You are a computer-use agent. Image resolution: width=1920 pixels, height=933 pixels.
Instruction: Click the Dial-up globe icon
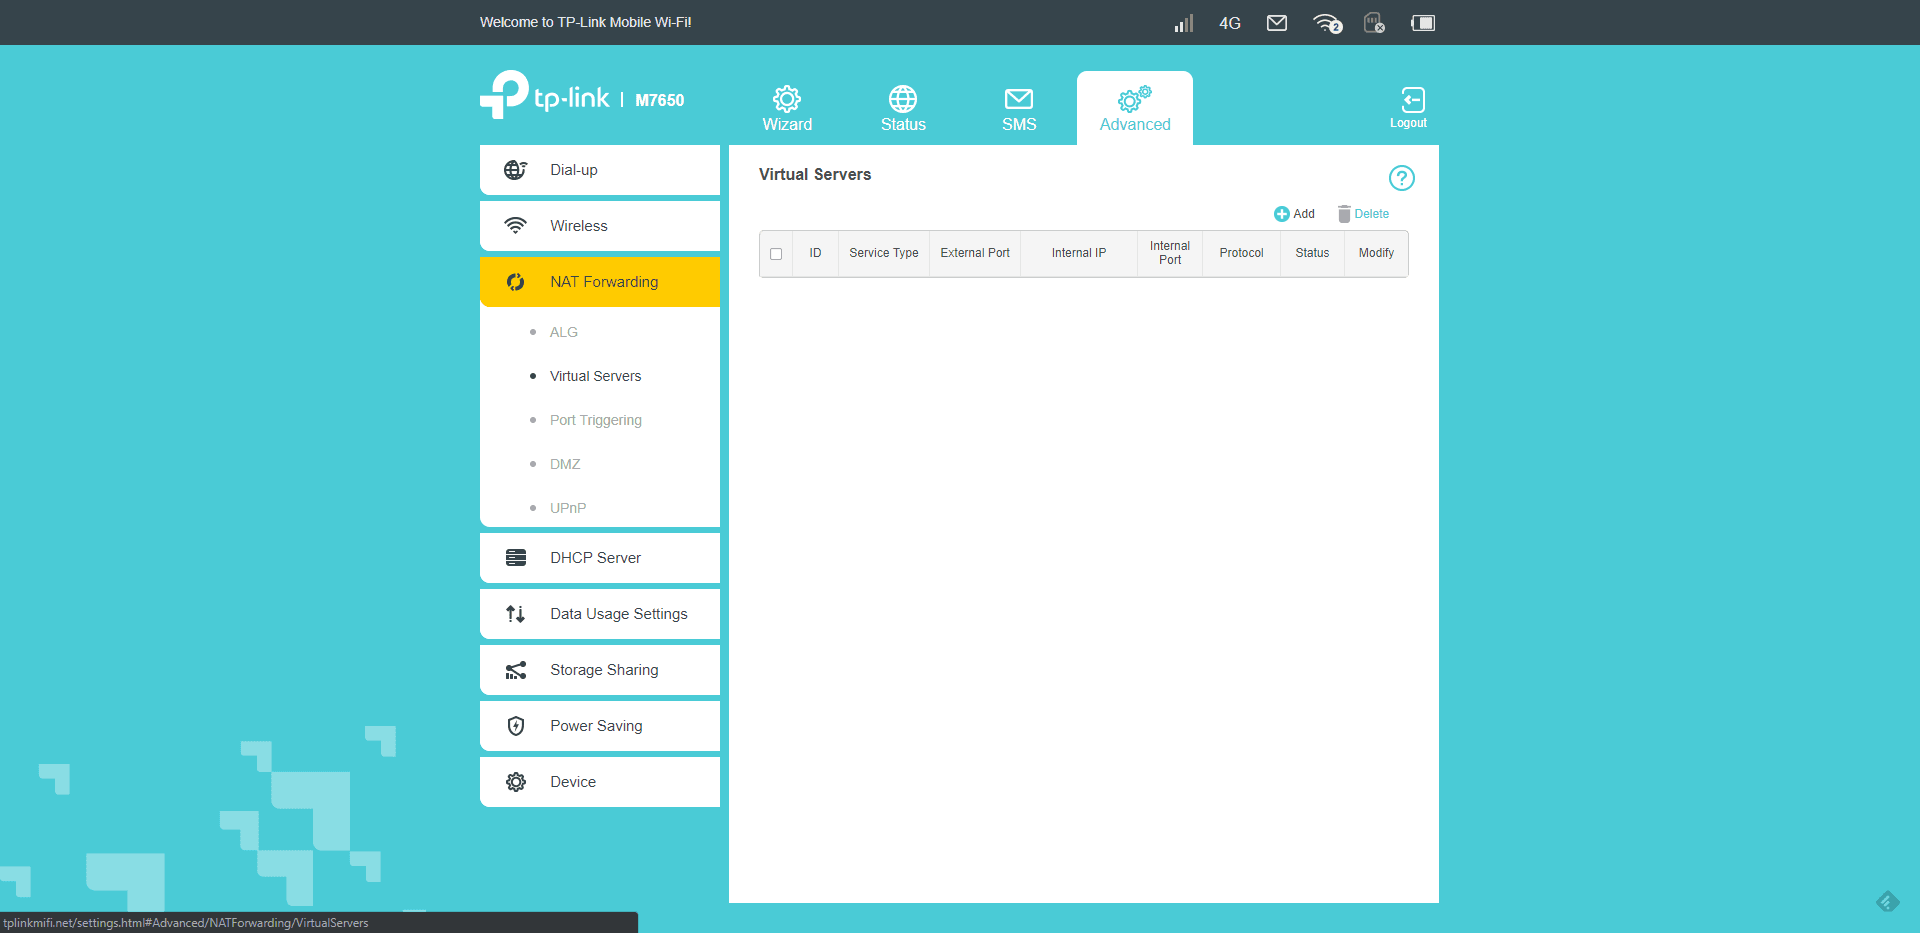515,170
